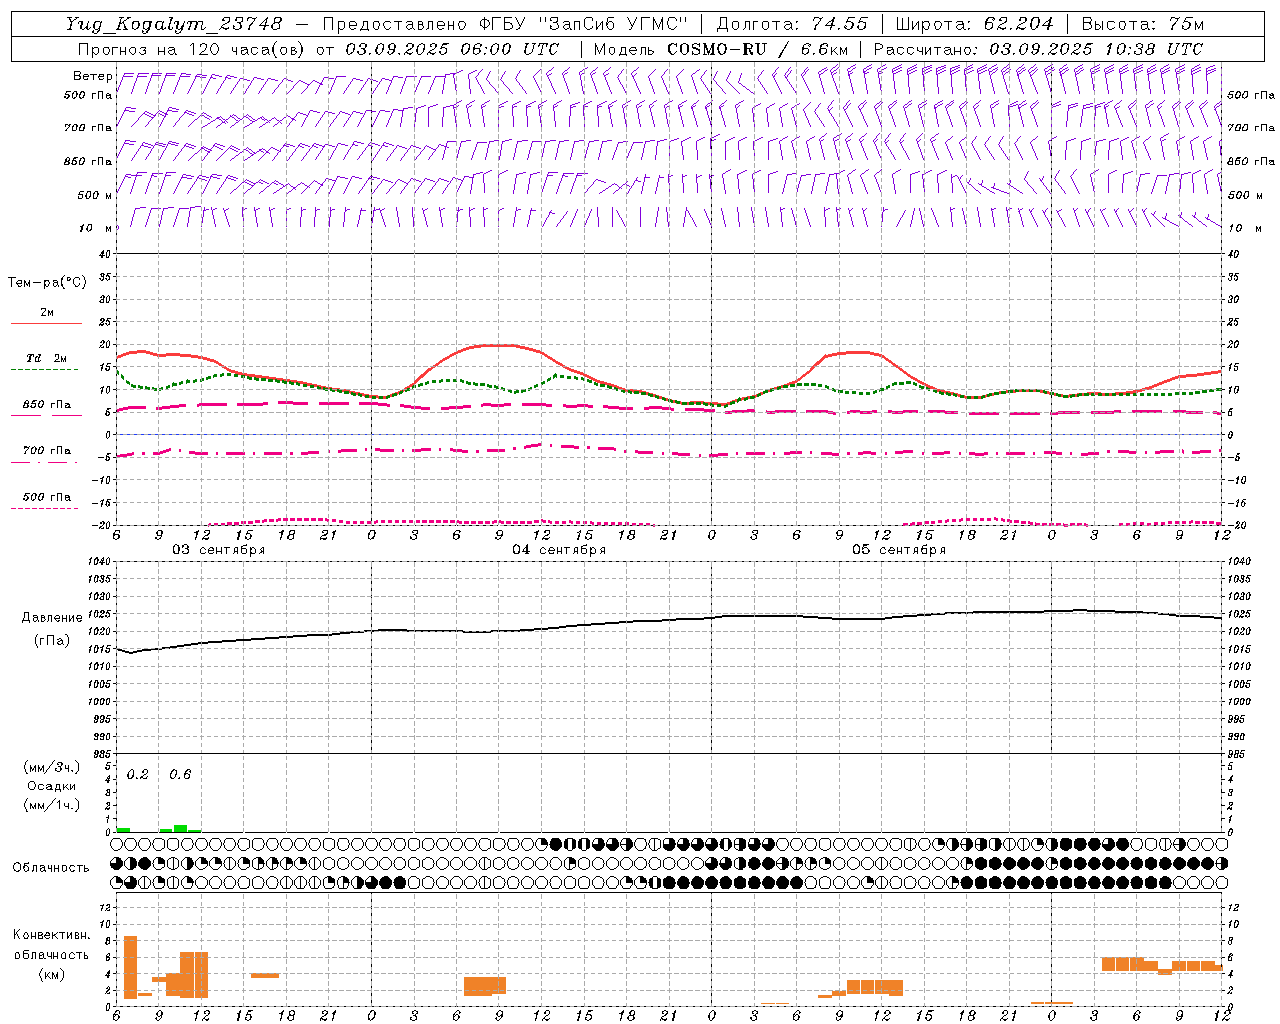The width and height of the screenshot is (1280, 1024).
Task: Click the red 2м temperature legend line
Action: (46, 323)
